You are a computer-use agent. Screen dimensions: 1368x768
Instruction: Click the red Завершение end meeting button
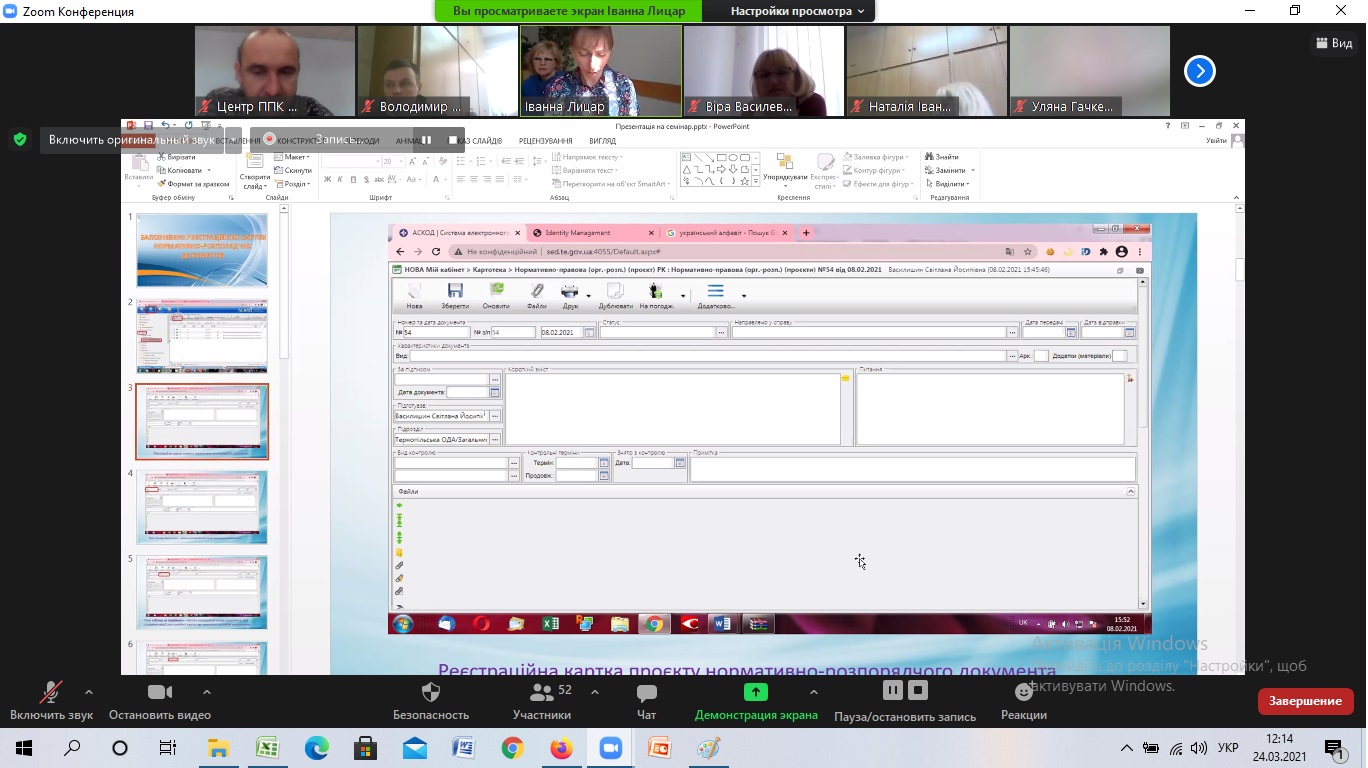(x=1305, y=701)
